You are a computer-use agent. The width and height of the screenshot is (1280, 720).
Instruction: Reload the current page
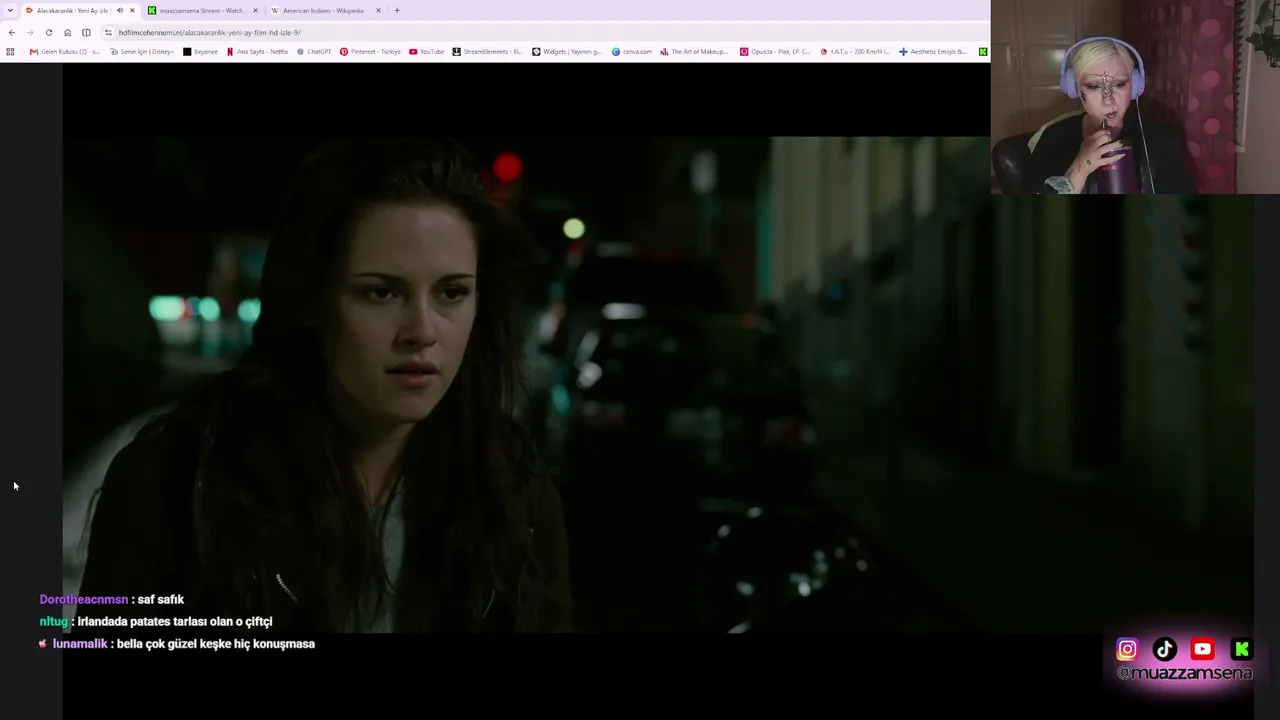pyautogui.click(x=48, y=32)
